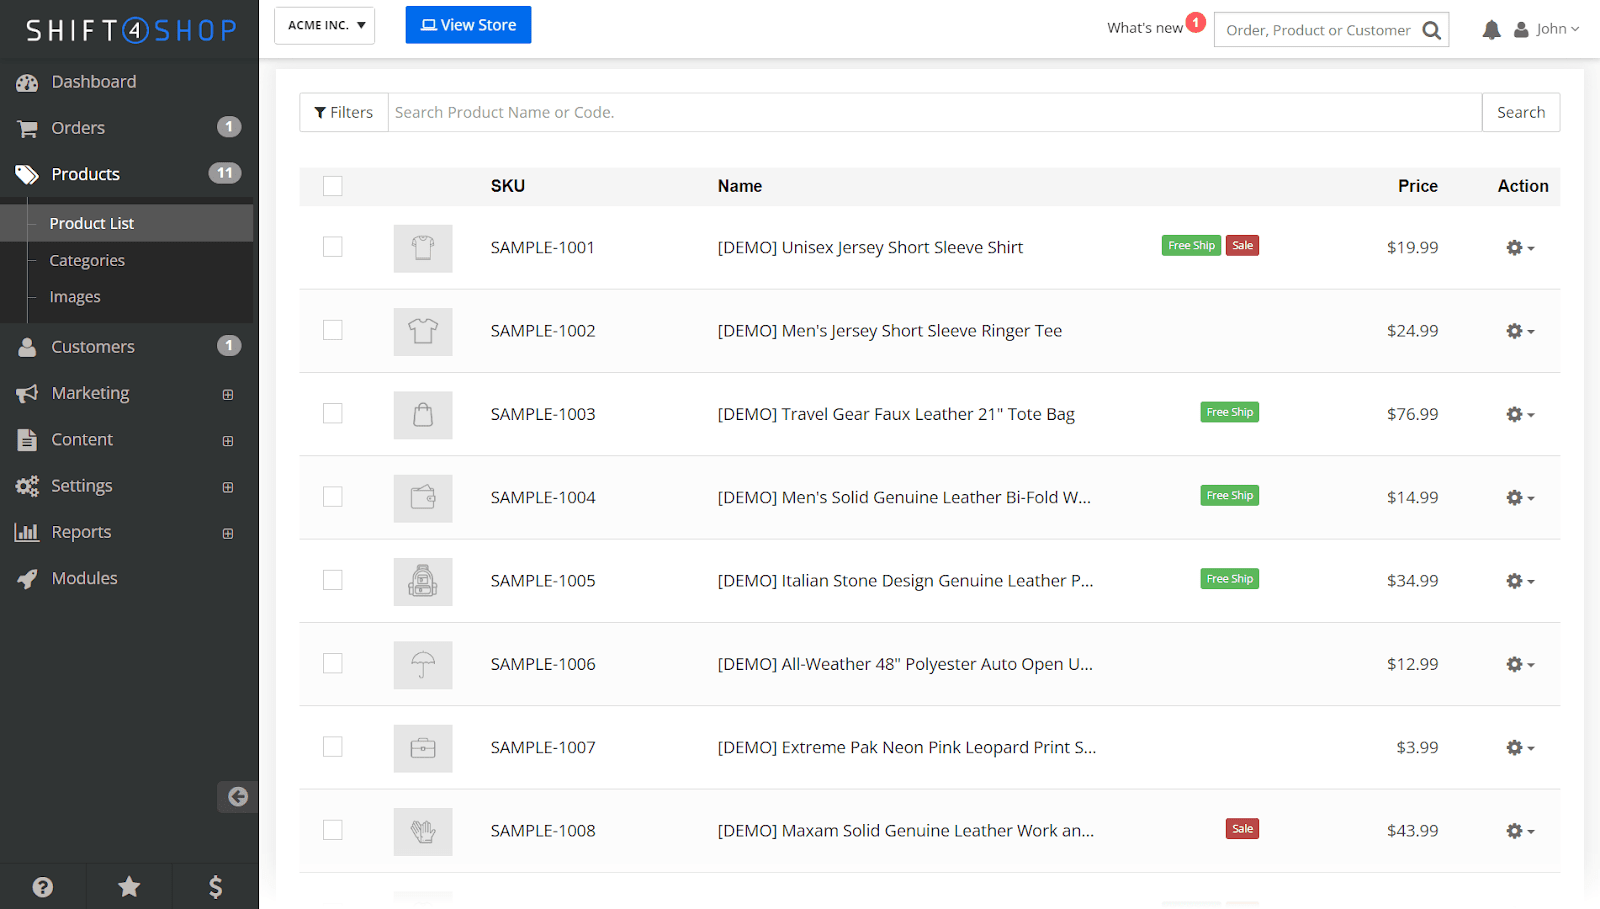The image size is (1600, 909).
Task: Select all products via header checkbox
Action: pos(332,186)
